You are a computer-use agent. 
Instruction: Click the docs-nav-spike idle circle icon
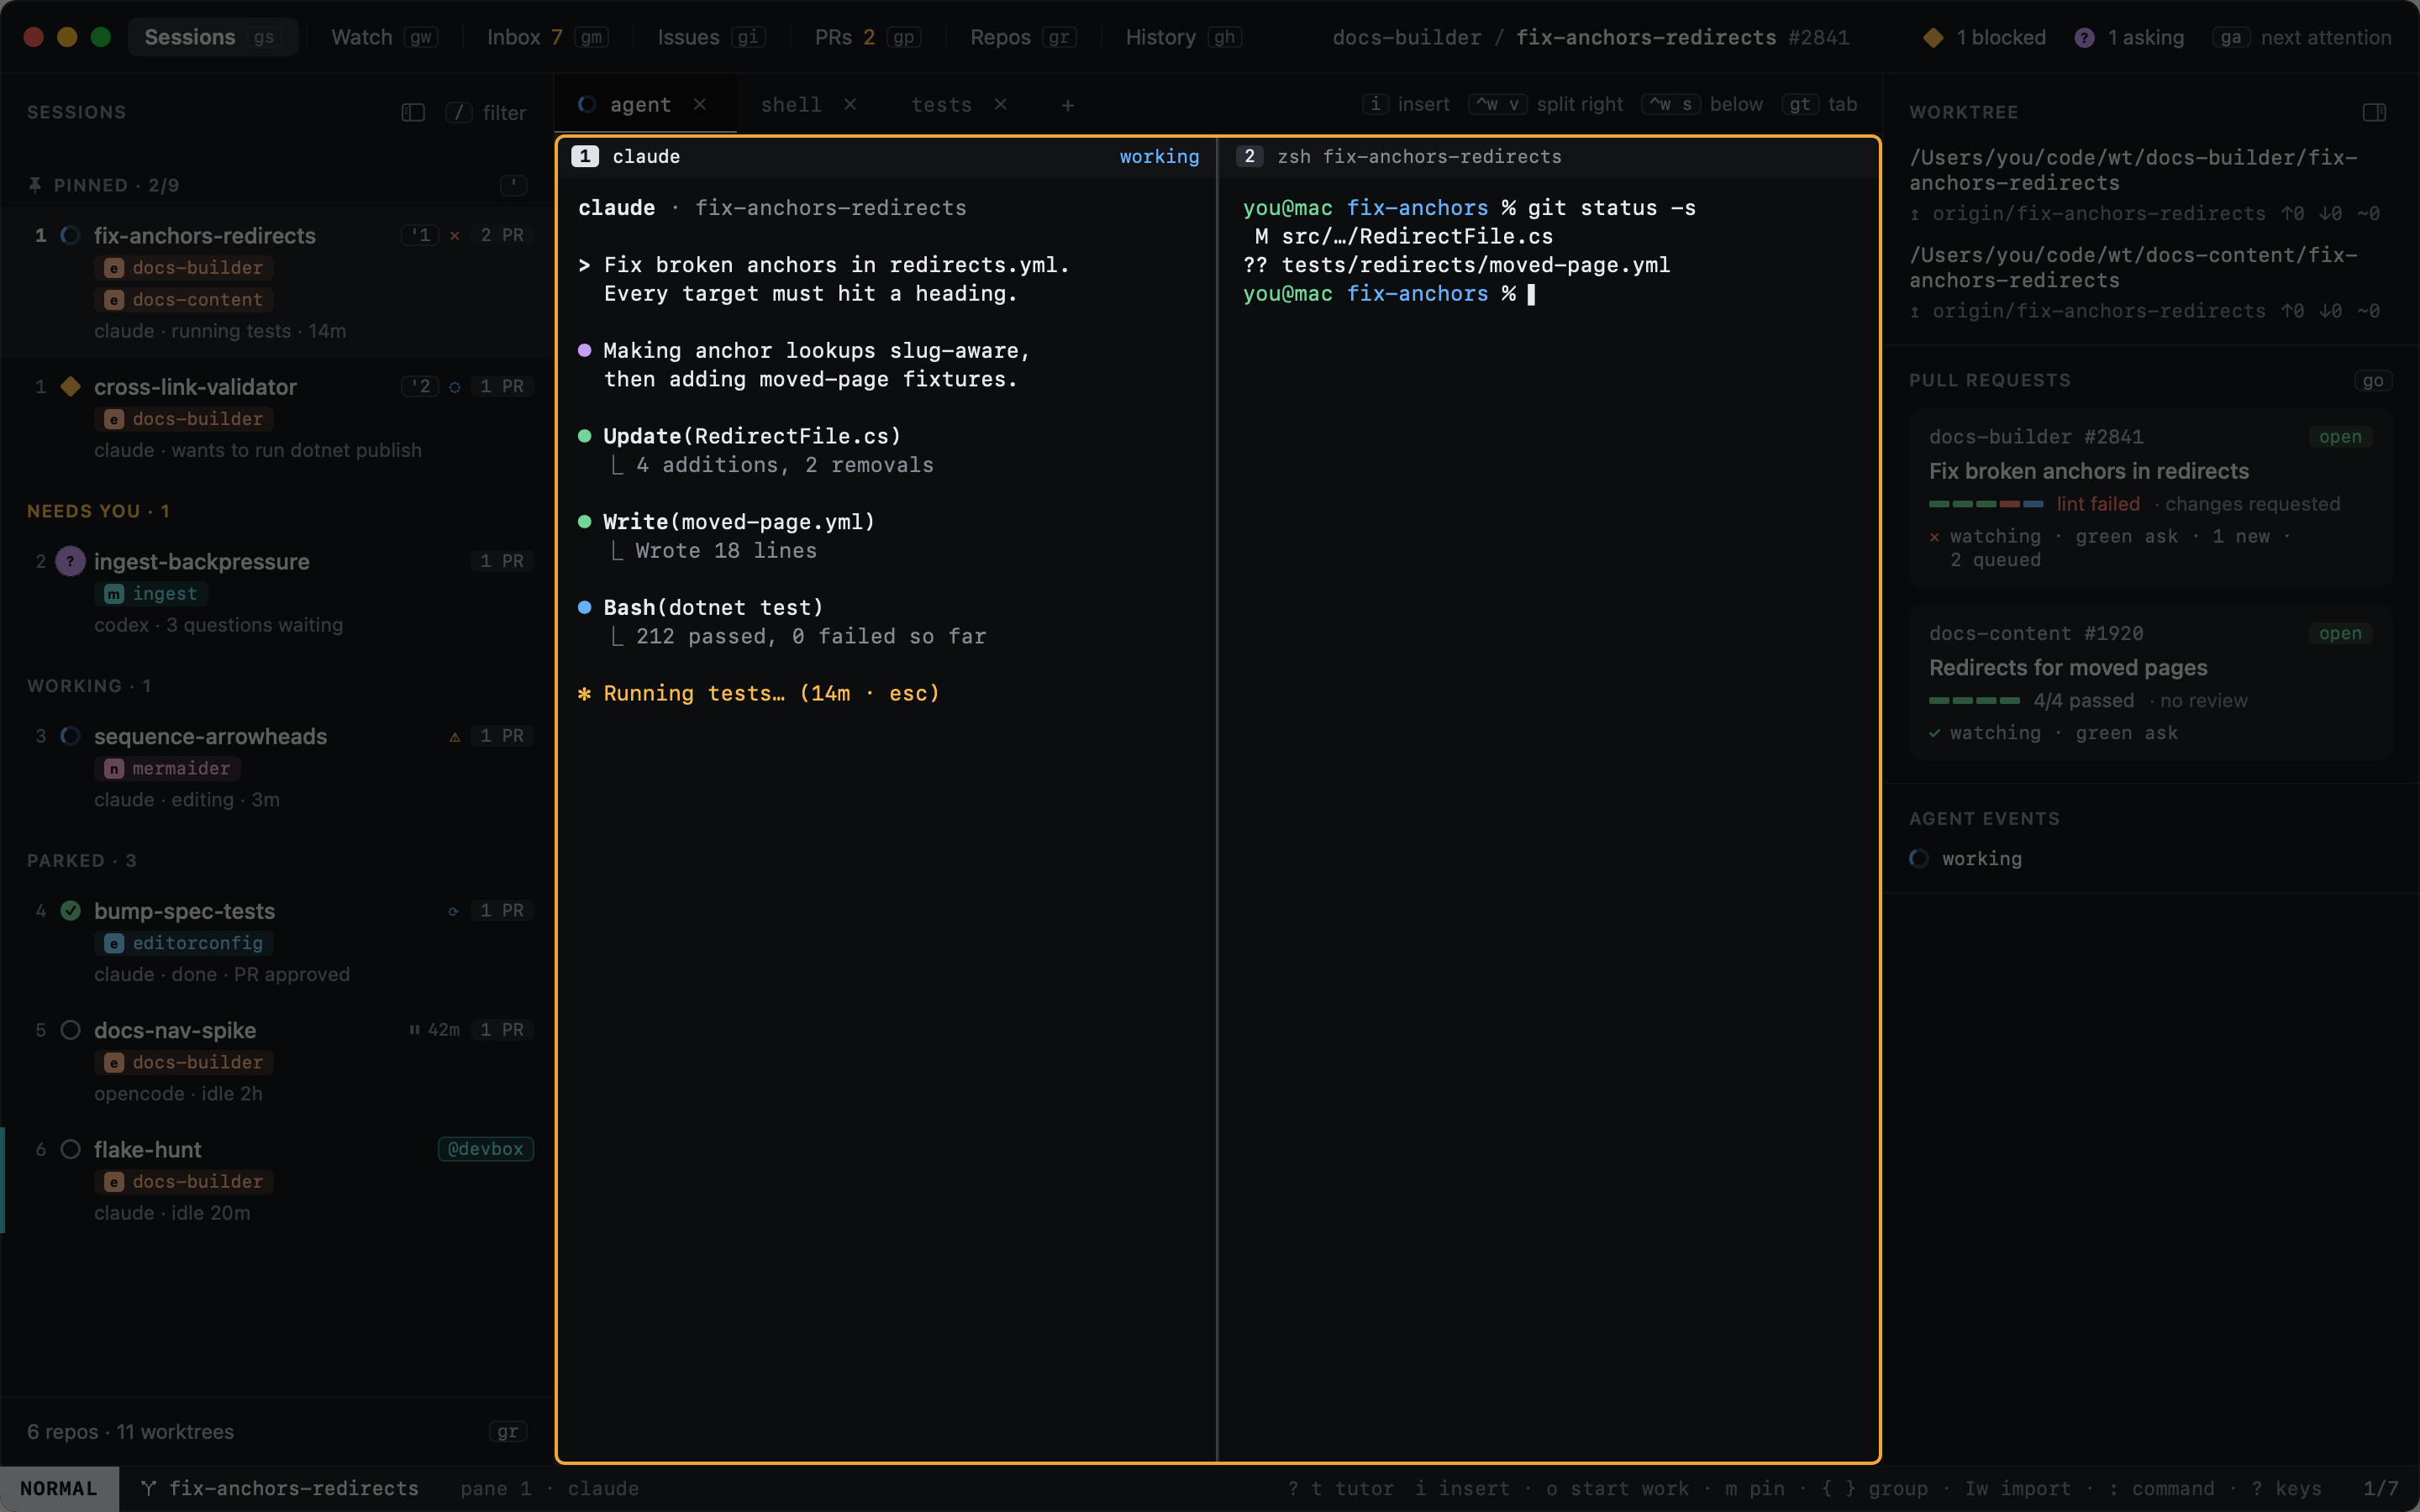coord(70,1029)
